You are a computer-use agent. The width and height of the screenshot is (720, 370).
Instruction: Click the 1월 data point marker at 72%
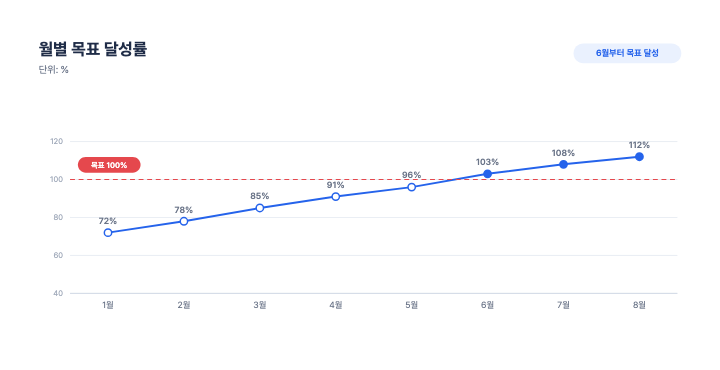pyautogui.click(x=108, y=233)
